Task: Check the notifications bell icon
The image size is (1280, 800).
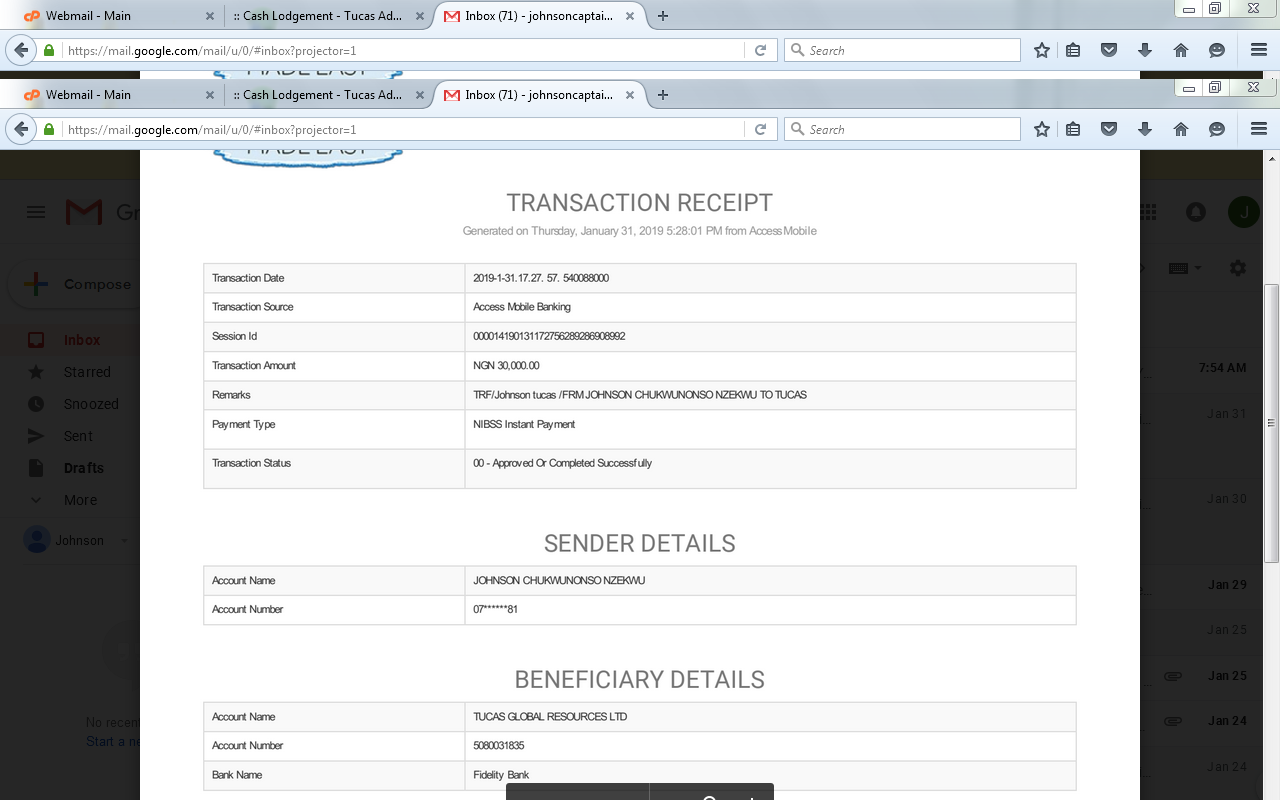Action: coord(1195,212)
